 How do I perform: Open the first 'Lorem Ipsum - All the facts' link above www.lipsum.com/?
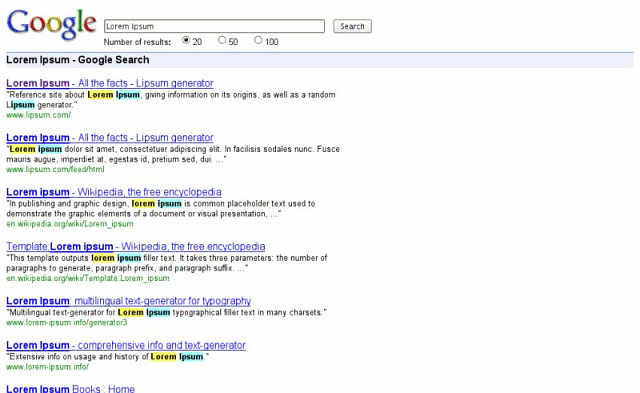pyautogui.click(x=110, y=83)
